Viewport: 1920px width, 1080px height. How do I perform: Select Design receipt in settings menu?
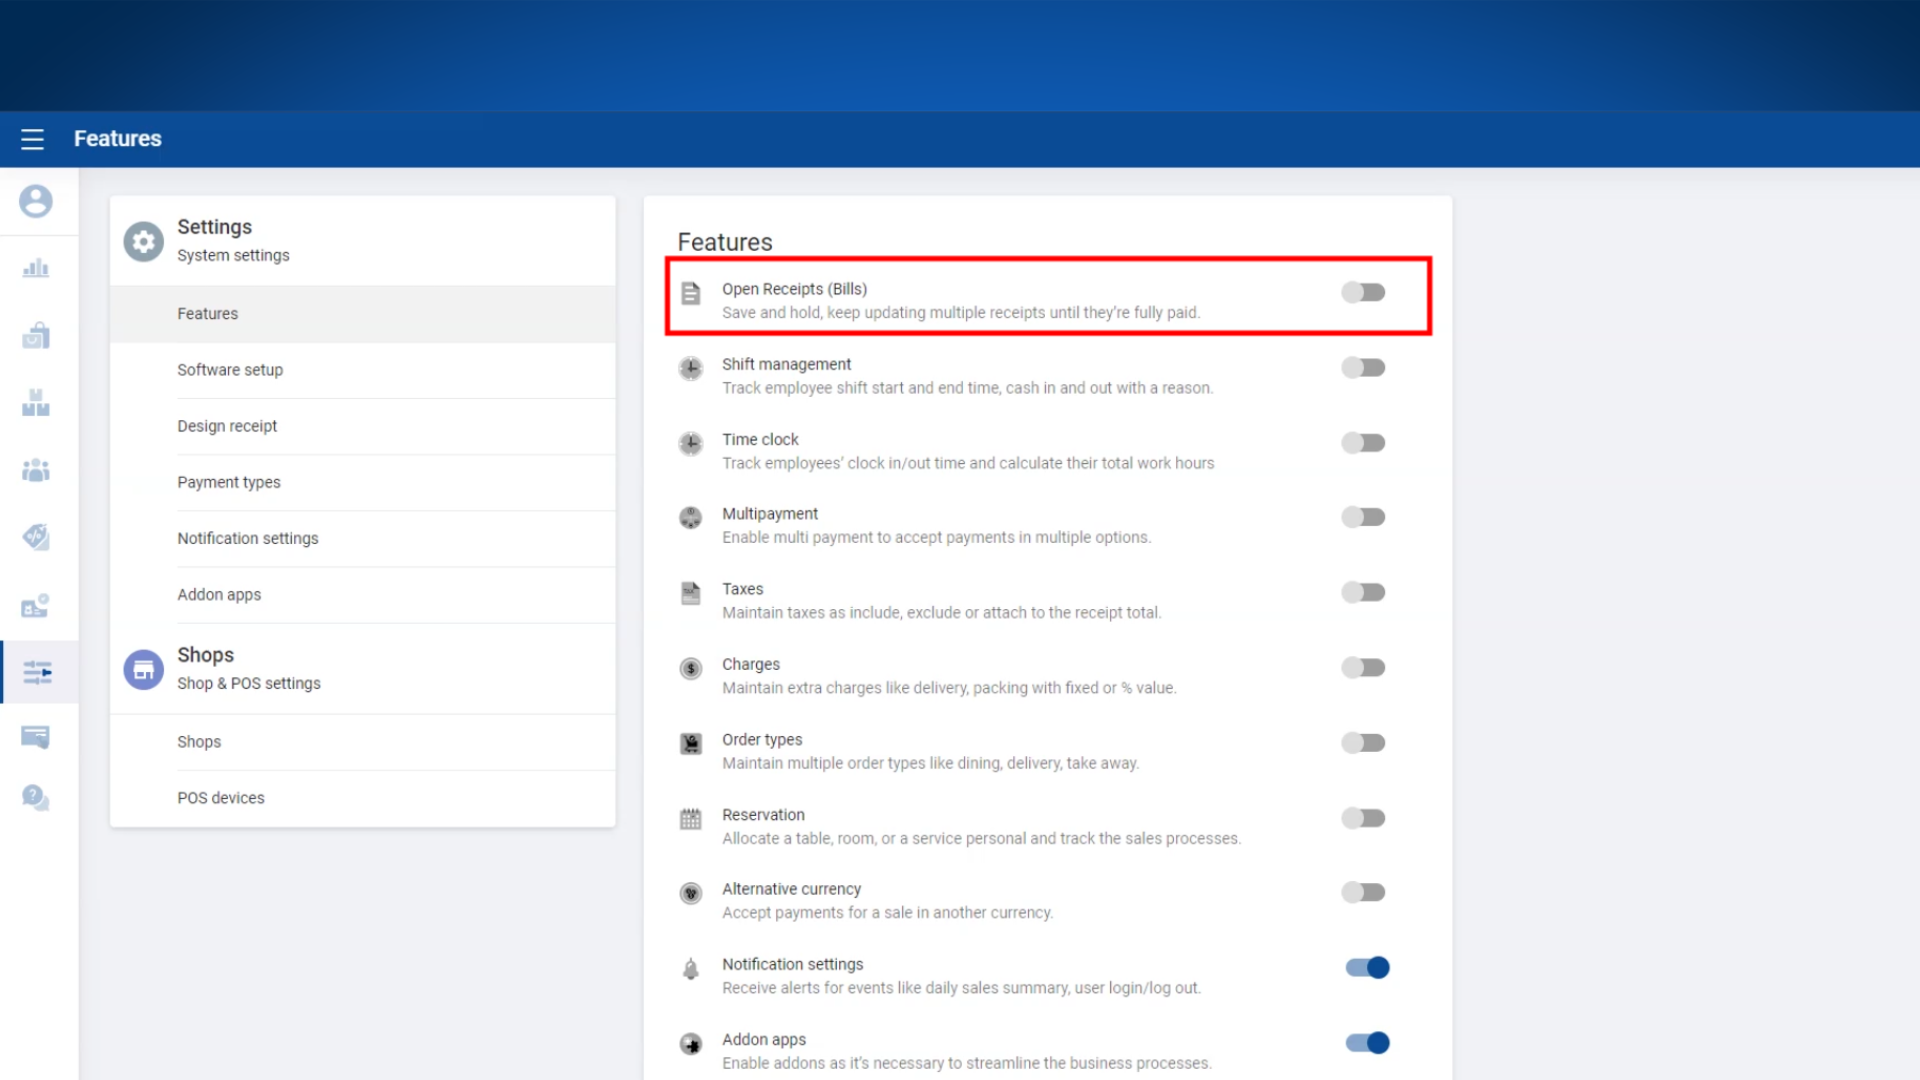pos(227,426)
